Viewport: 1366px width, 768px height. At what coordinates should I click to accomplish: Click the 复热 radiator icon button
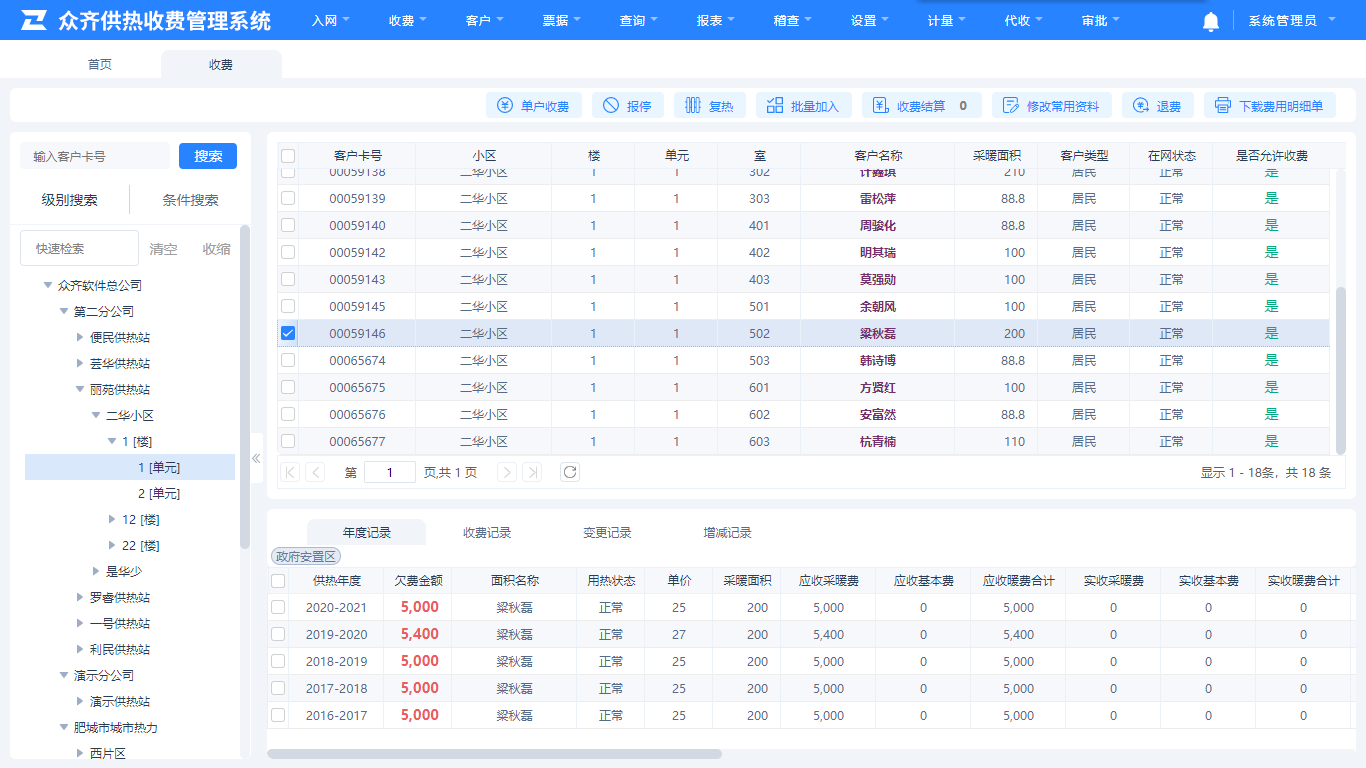[710, 105]
